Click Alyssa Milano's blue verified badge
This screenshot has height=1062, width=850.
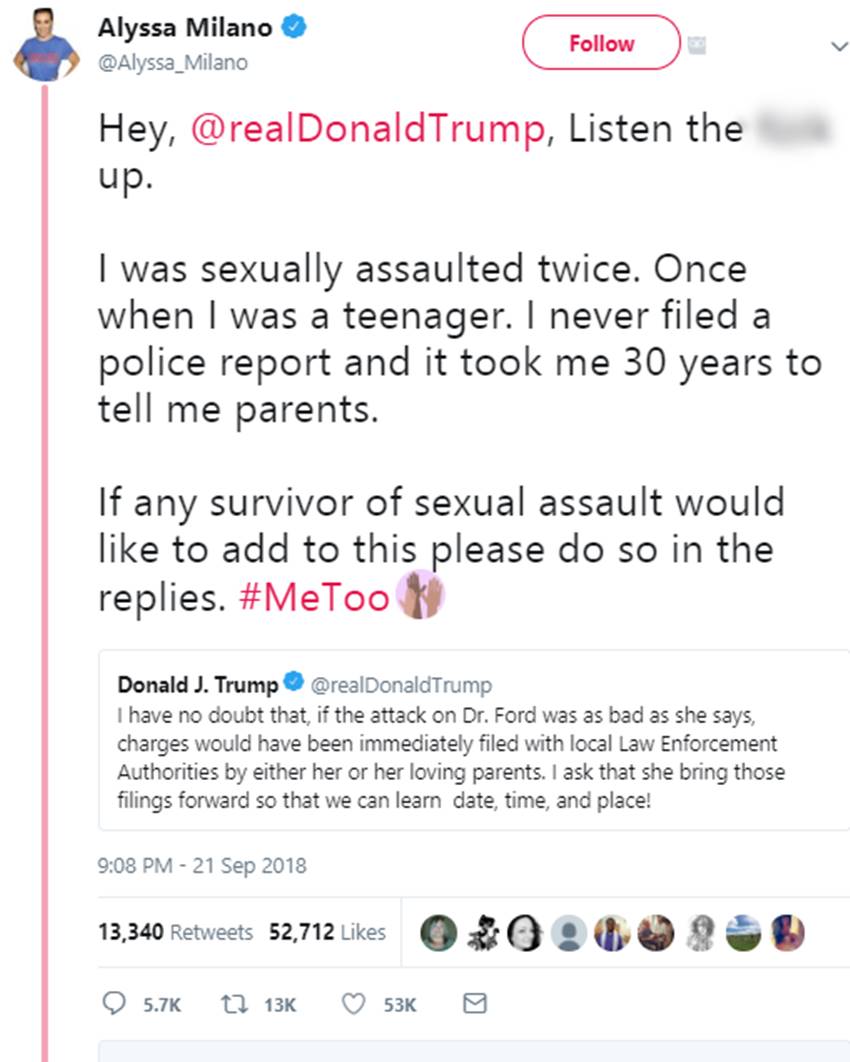coord(292,29)
